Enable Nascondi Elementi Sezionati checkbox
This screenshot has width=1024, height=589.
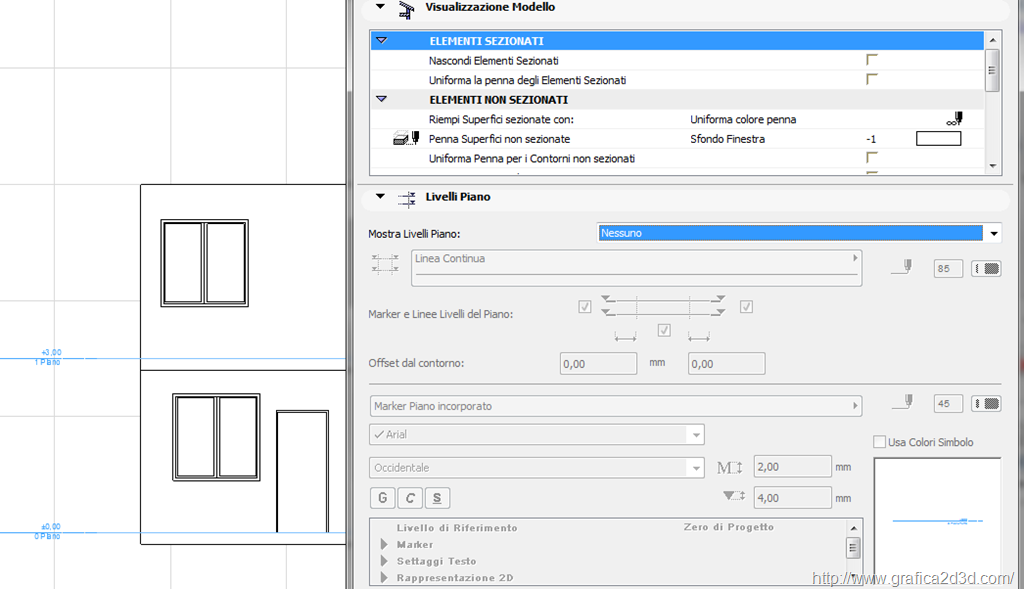[x=872, y=61]
